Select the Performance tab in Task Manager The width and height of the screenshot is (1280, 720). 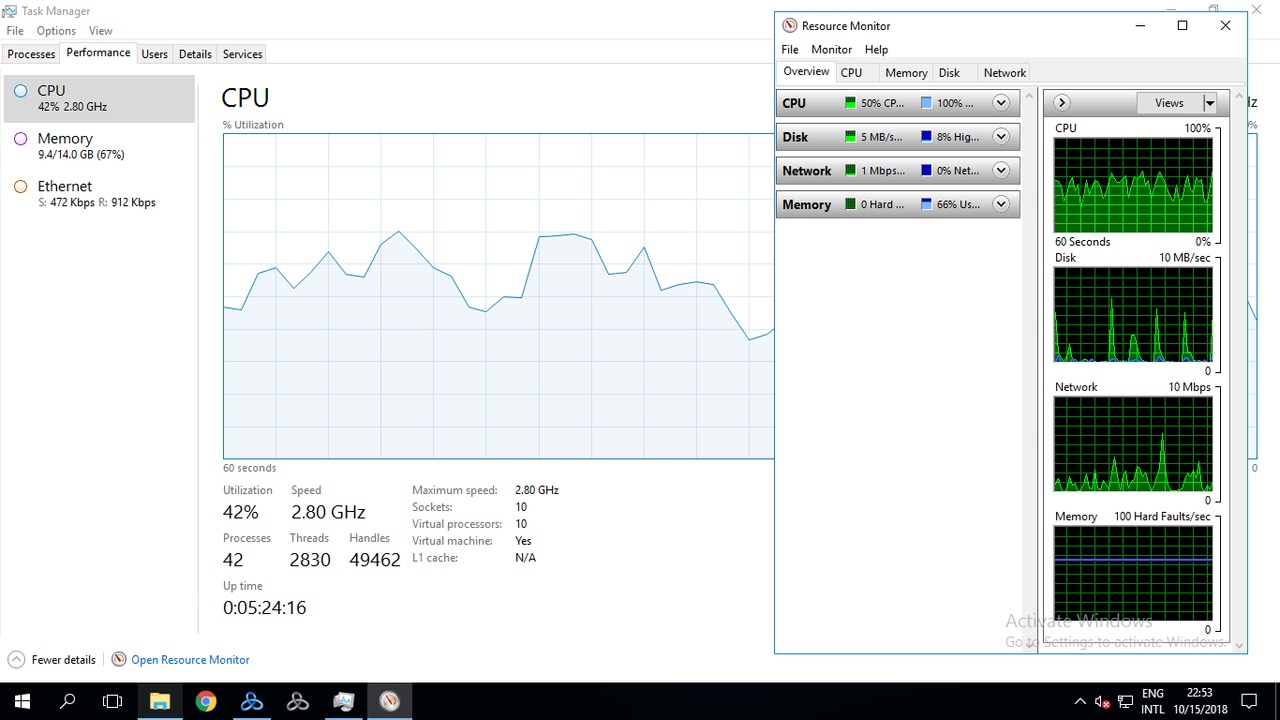[98, 53]
